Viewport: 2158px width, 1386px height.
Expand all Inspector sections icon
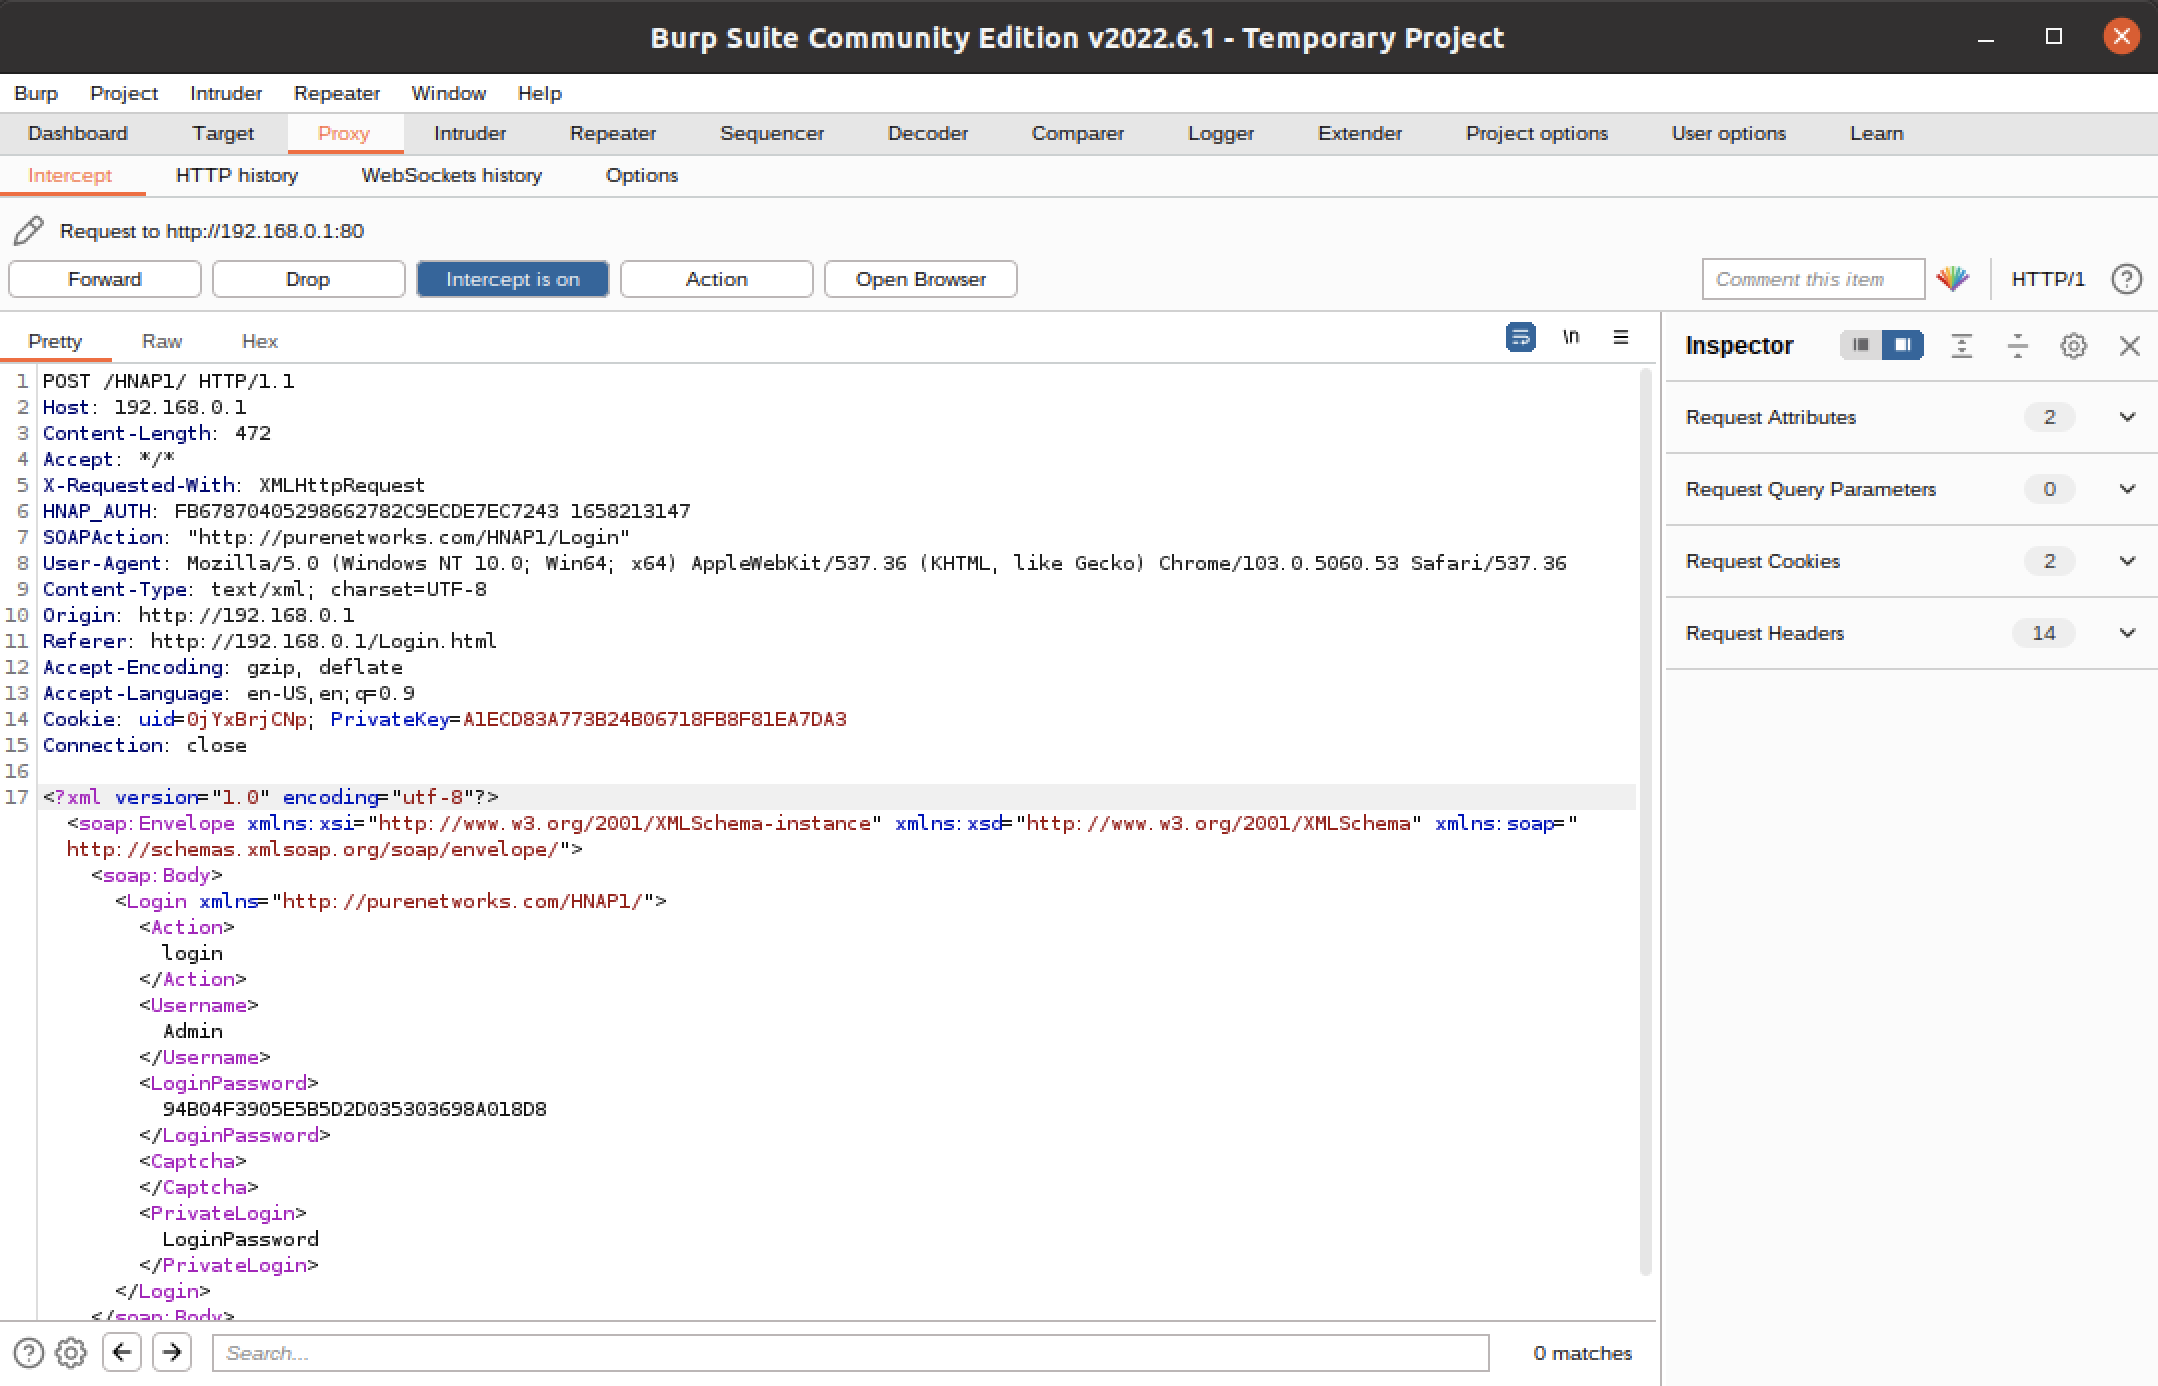(x=1962, y=346)
